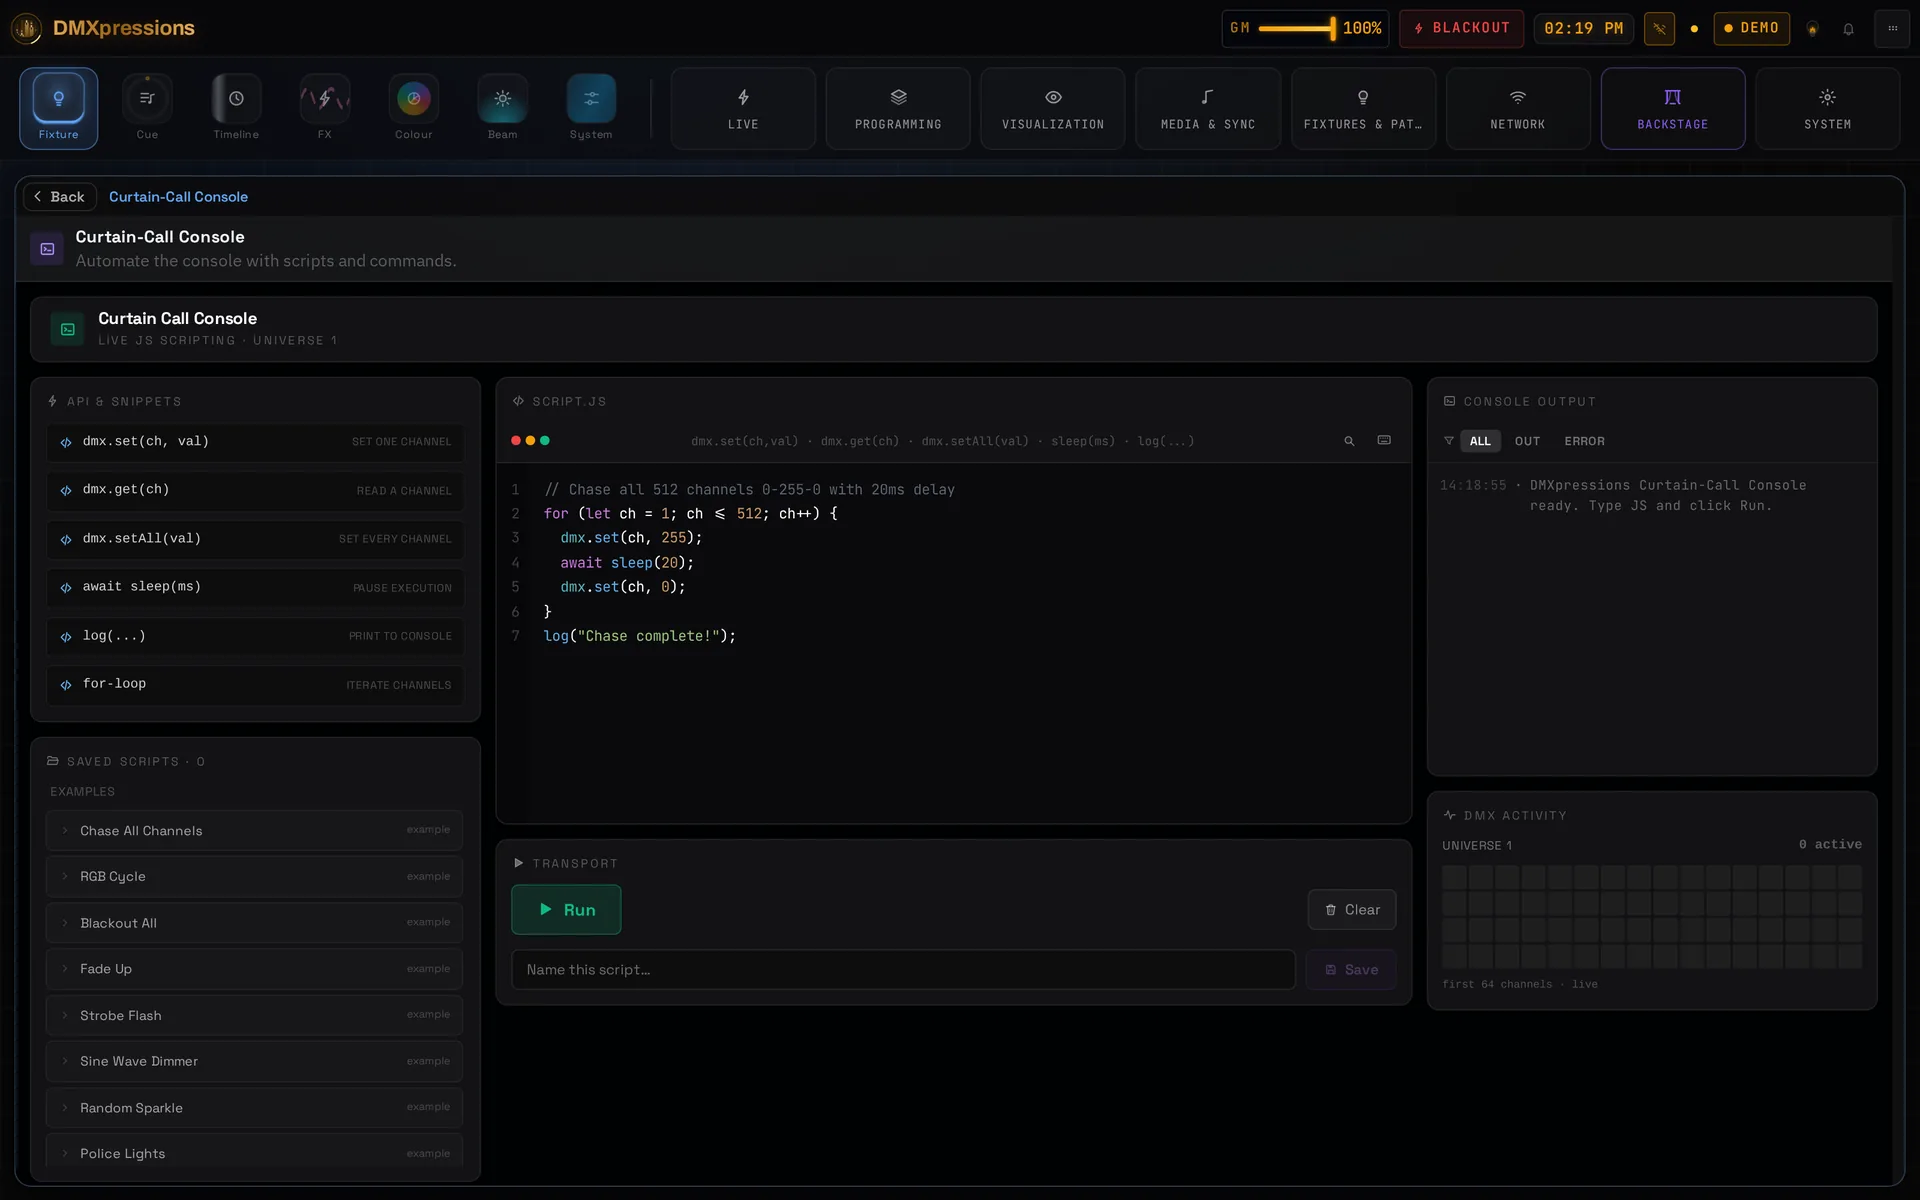Screen dimensions: 1920x1200
Task: Toggle DEMO mode
Action: (1751, 28)
